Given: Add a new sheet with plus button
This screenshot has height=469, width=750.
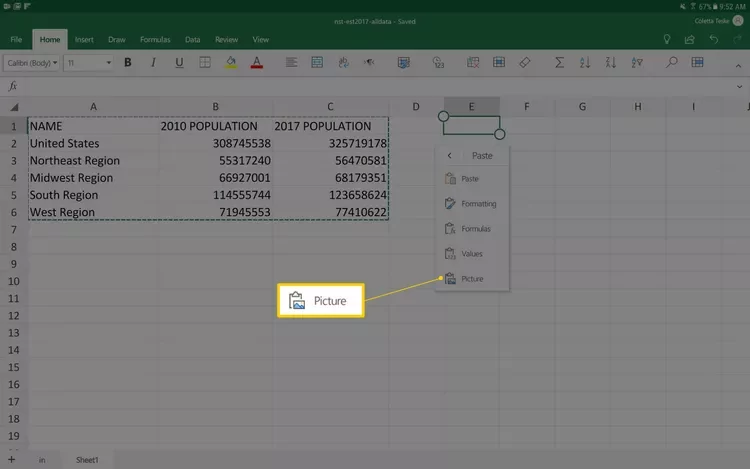Looking at the screenshot, I should (11, 459).
